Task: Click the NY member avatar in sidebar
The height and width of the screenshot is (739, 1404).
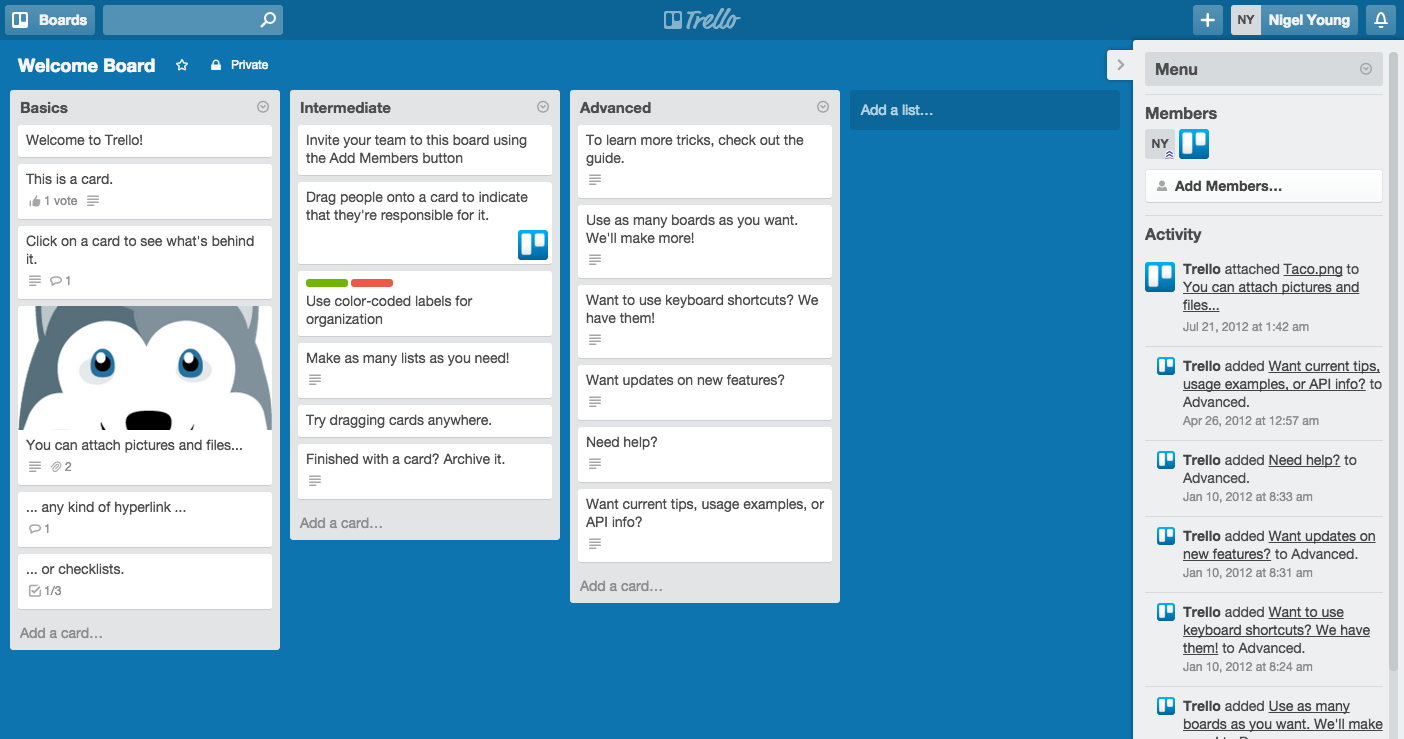Action: coord(1160,144)
